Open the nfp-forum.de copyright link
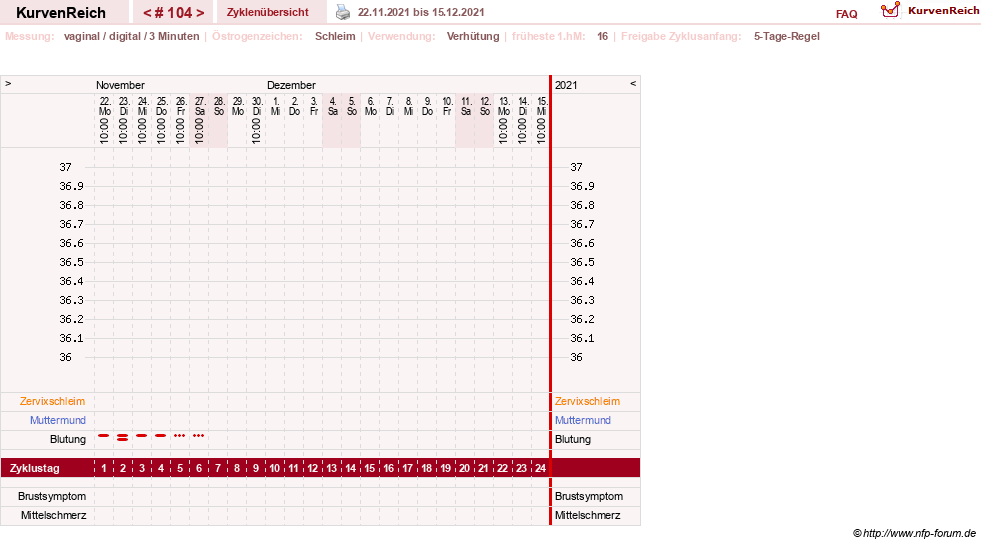 [x=914, y=533]
